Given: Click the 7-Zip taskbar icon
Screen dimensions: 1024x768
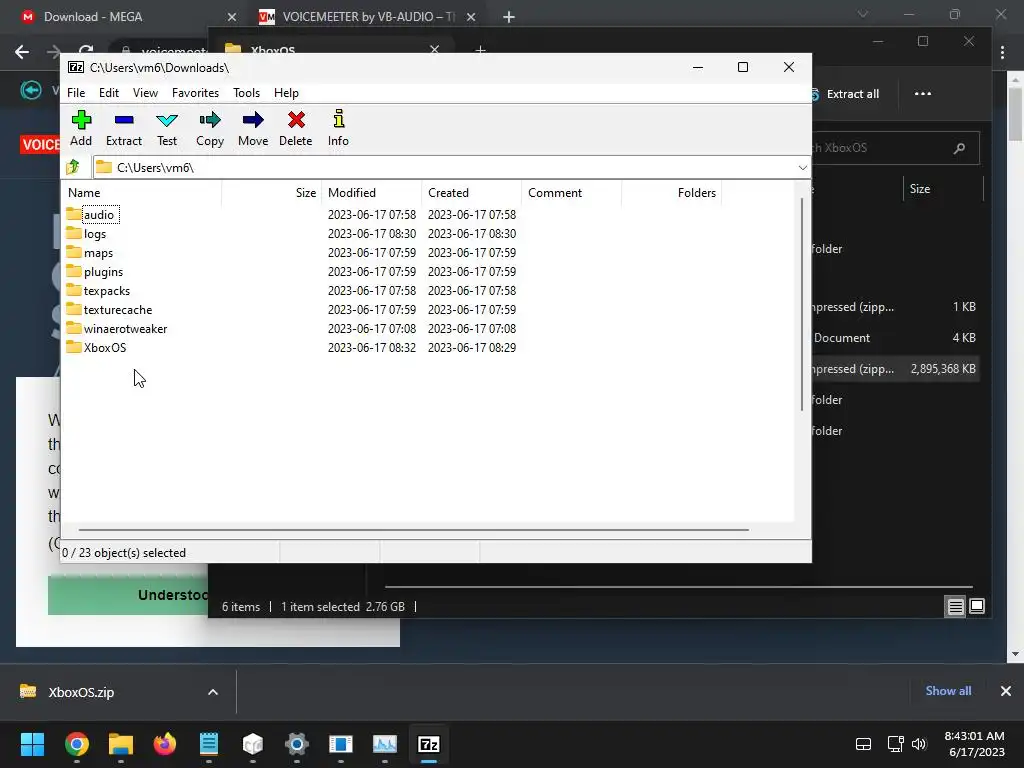Looking at the screenshot, I should point(428,744).
